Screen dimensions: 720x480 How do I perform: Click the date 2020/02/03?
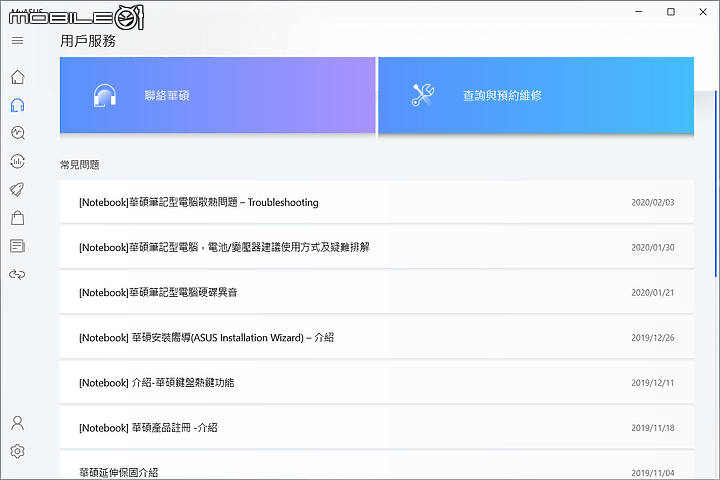pyautogui.click(x=652, y=202)
